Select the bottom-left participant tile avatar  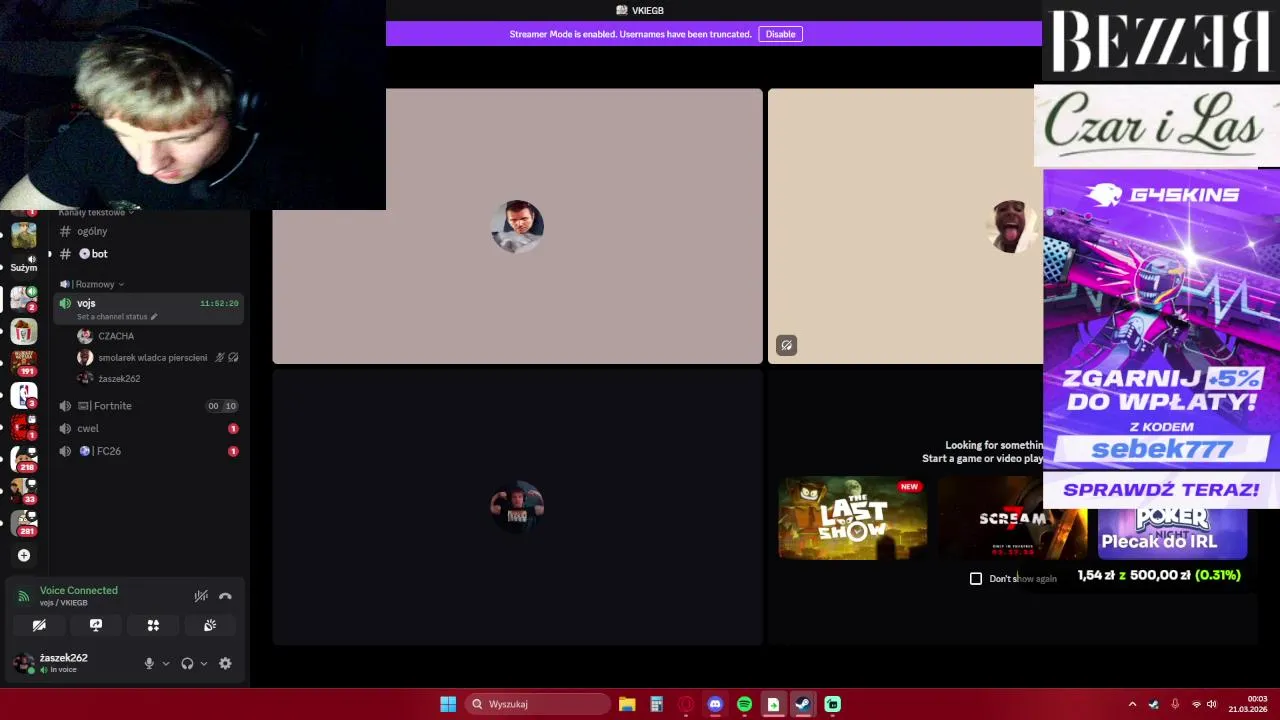tap(517, 507)
